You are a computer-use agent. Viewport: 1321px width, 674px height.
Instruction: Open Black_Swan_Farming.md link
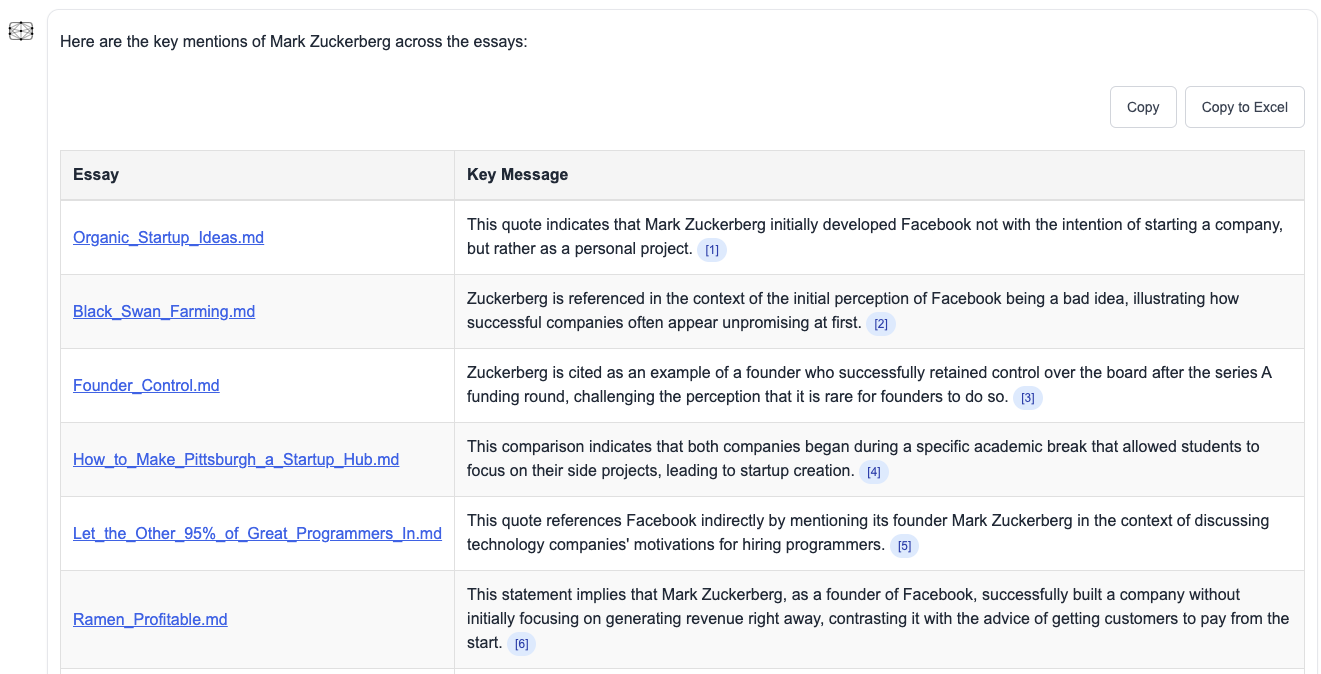[x=164, y=311]
